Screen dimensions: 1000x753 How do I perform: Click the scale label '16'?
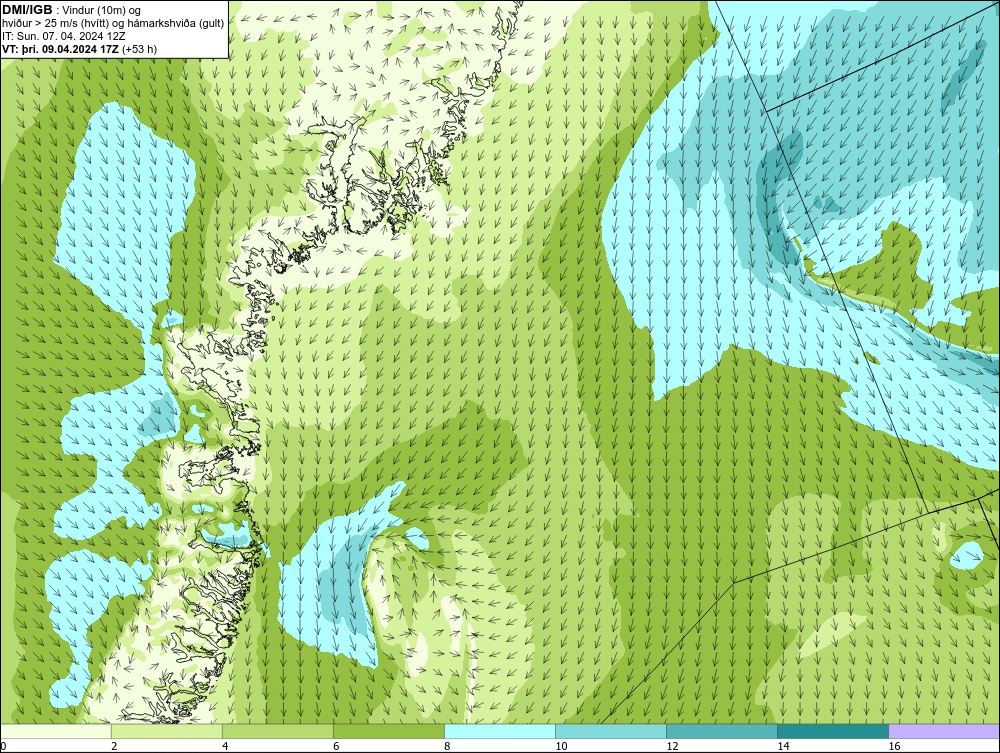[x=894, y=746]
